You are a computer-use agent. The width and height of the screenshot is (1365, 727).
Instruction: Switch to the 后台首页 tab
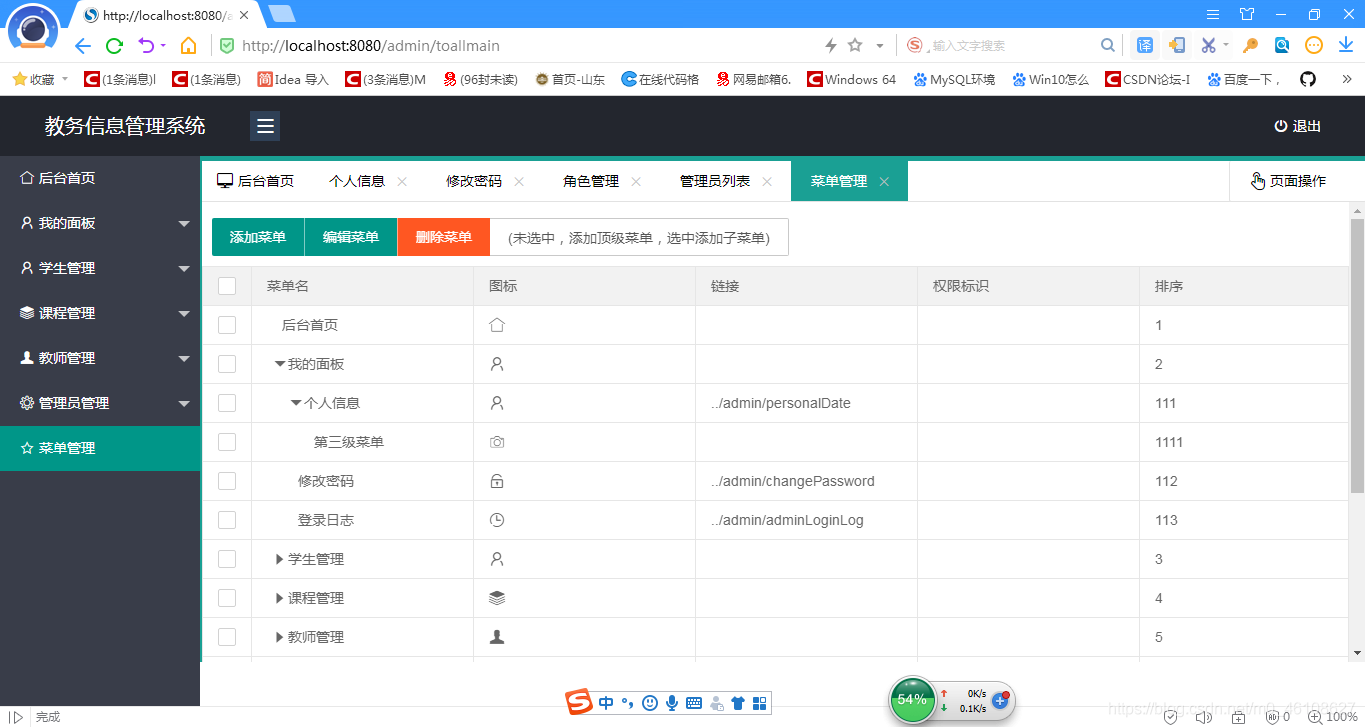[x=256, y=181]
